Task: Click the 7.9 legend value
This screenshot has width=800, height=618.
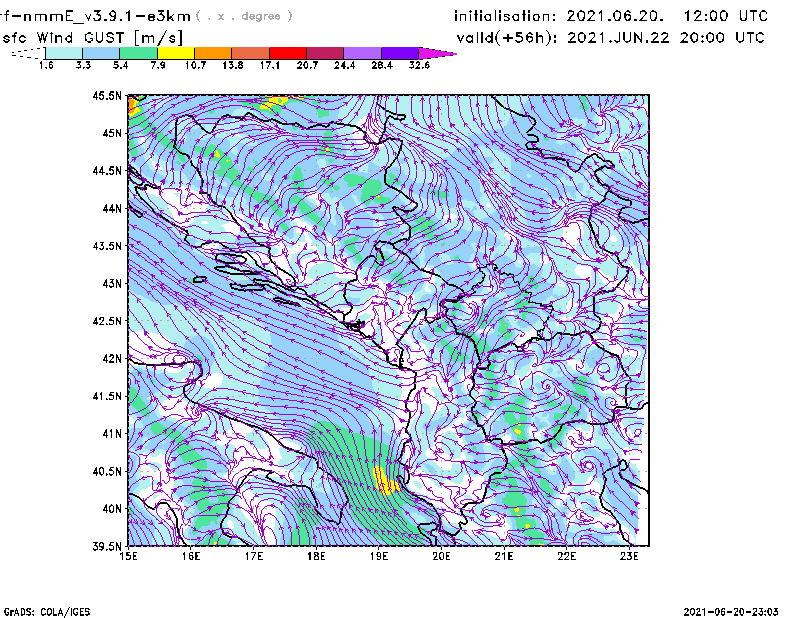Action: click(158, 65)
